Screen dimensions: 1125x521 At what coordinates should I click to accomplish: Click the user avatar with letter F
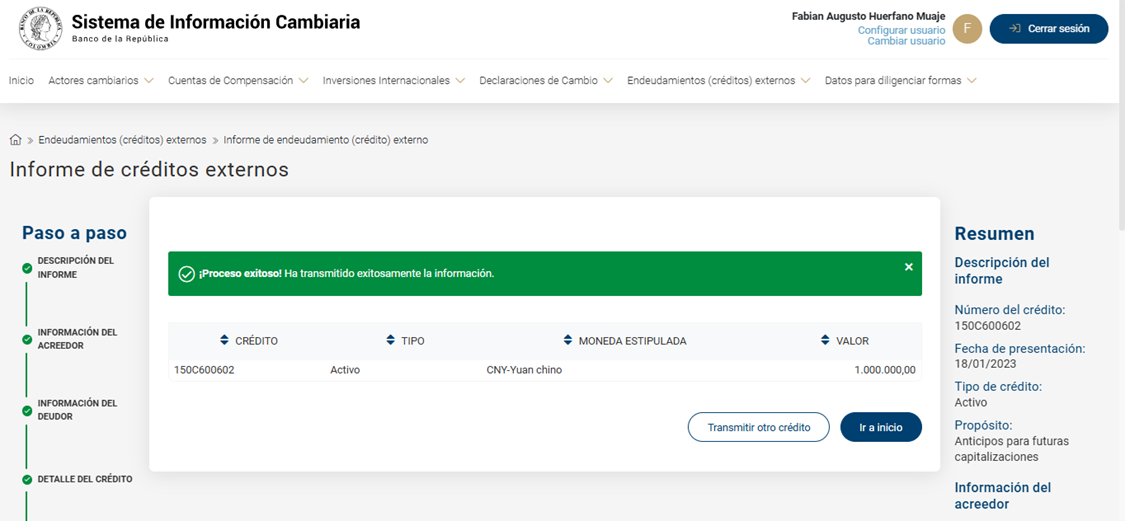pos(967,29)
